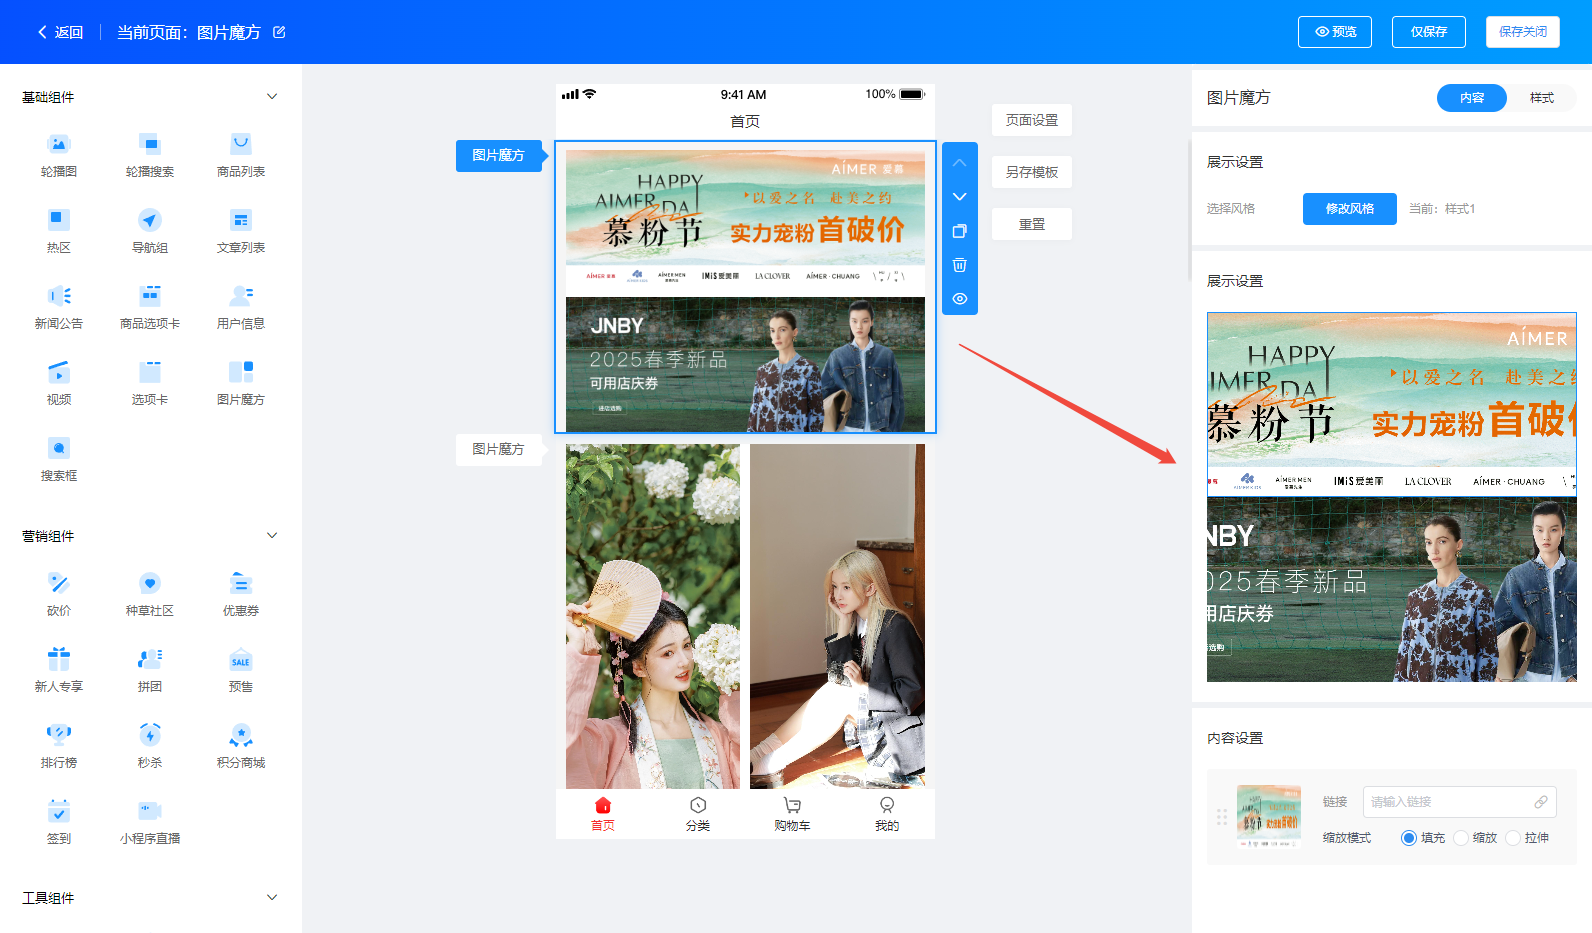The width and height of the screenshot is (1592, 933).
Task: Add the 优惠券 coupon component
Action: (x=241, y=595)
